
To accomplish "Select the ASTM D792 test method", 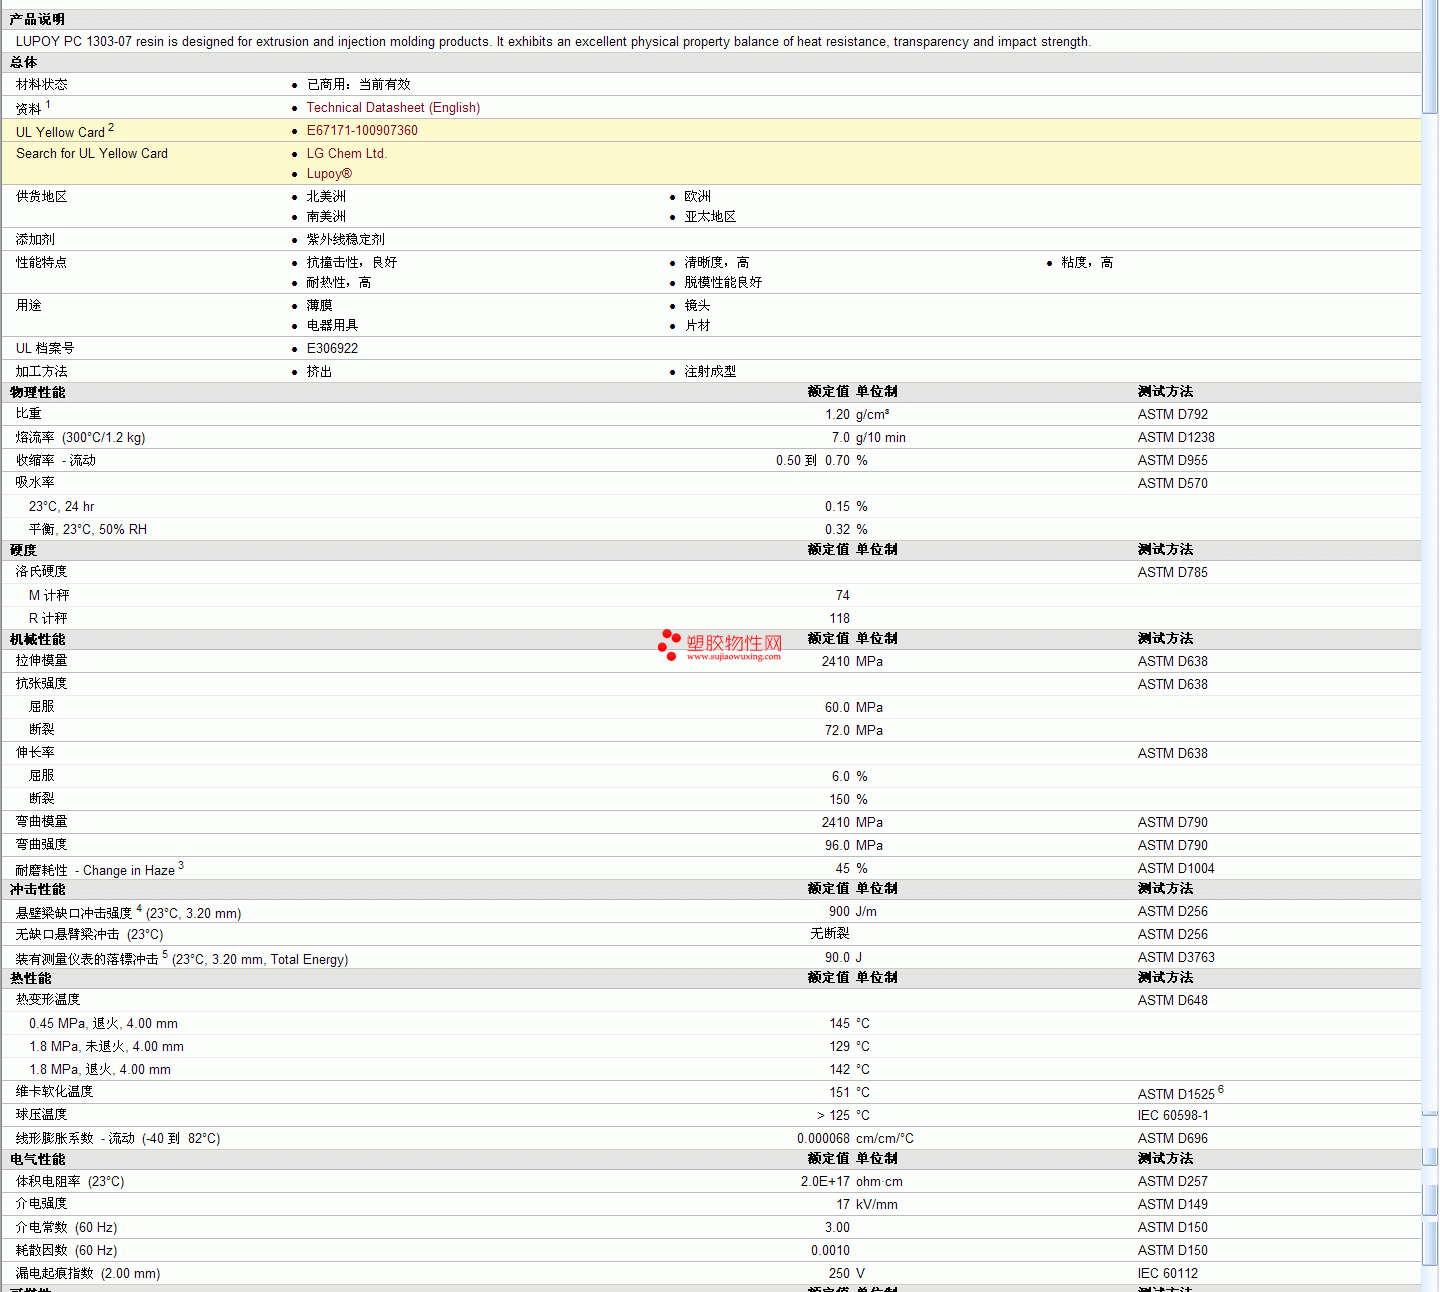I will (x=1172, y=414).
